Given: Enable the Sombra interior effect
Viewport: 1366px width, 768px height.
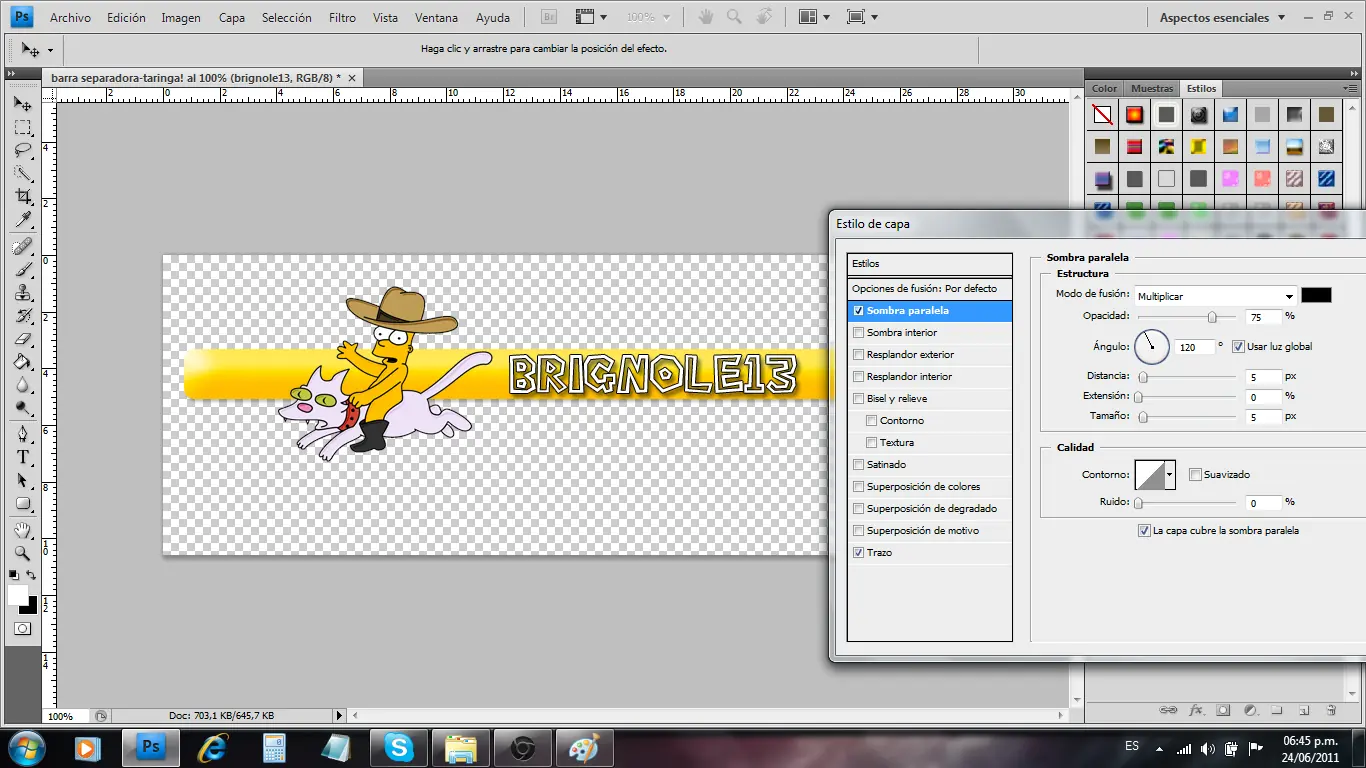Looking at the screenshot, I should [858, 333].
